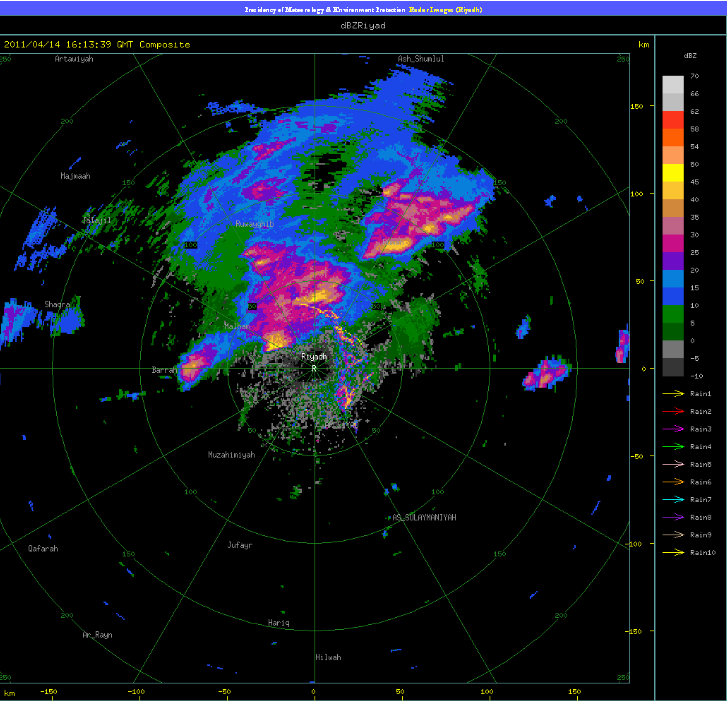Click the -10 value on dBZ scale
The image size is (728, 701).
point(696,376)
